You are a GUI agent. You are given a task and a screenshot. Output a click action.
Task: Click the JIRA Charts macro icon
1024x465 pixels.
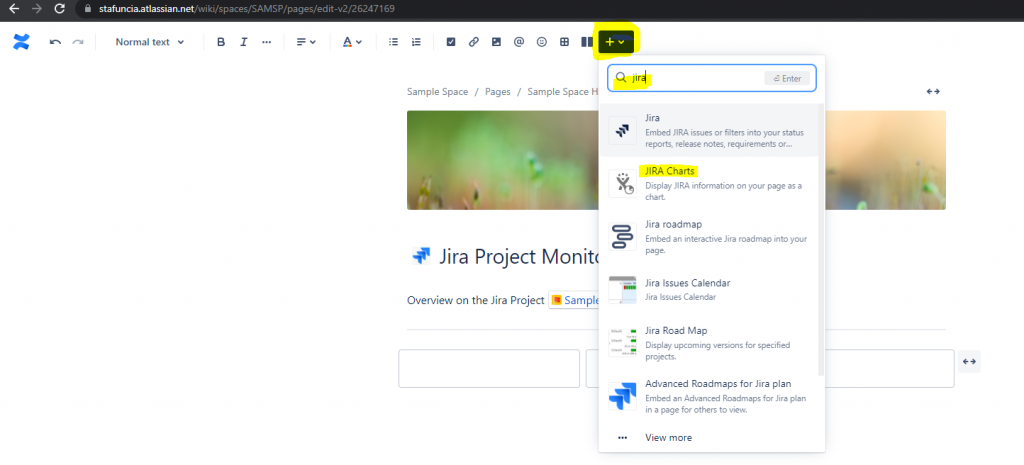622,184
